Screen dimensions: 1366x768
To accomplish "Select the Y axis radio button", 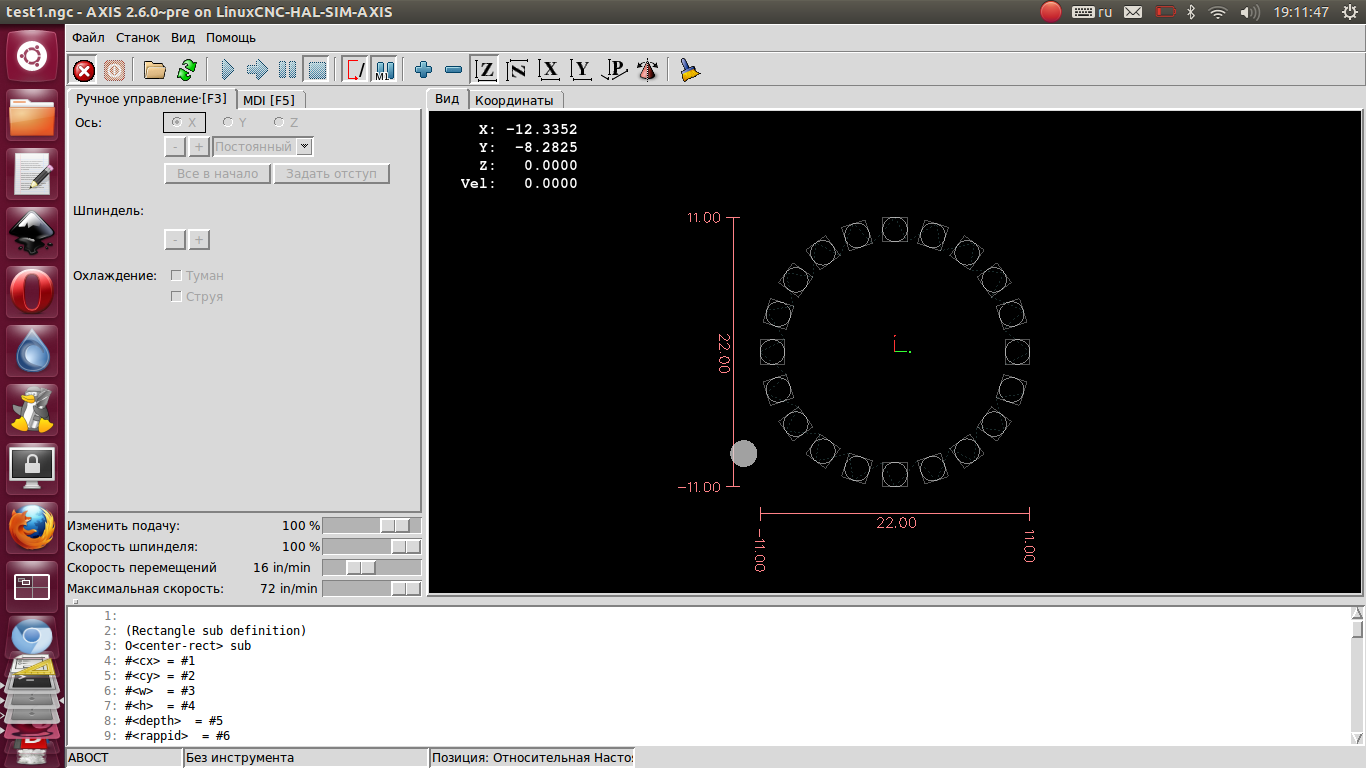I will coord(228,122).
